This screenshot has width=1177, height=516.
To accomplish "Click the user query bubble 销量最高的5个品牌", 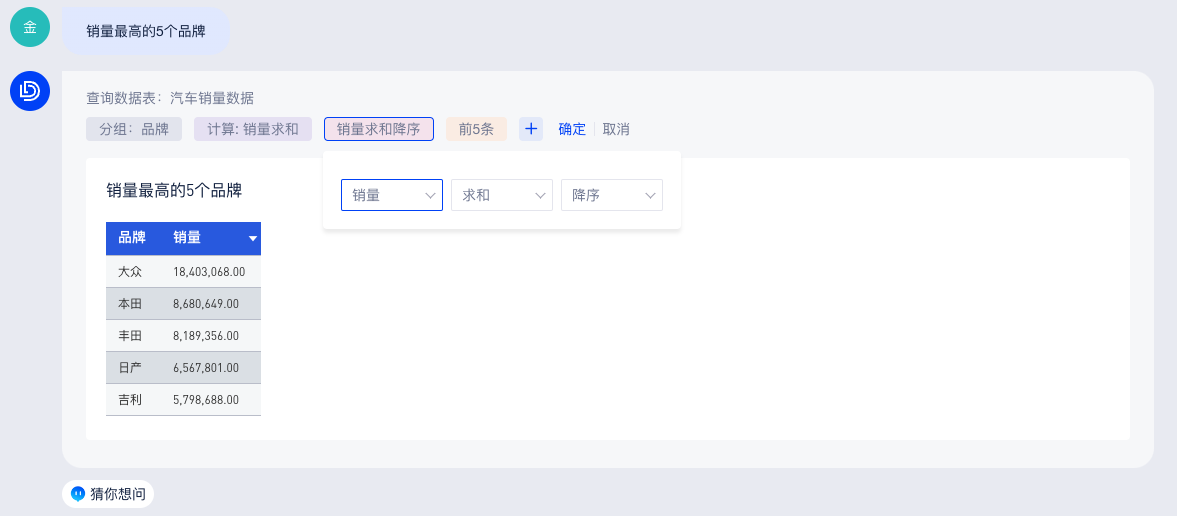I will 146,31.
